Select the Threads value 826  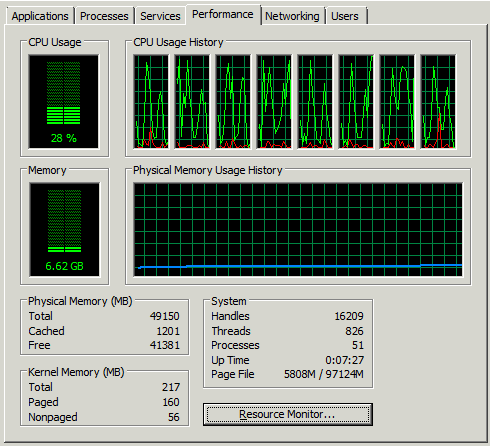click(x=354, y=331)
